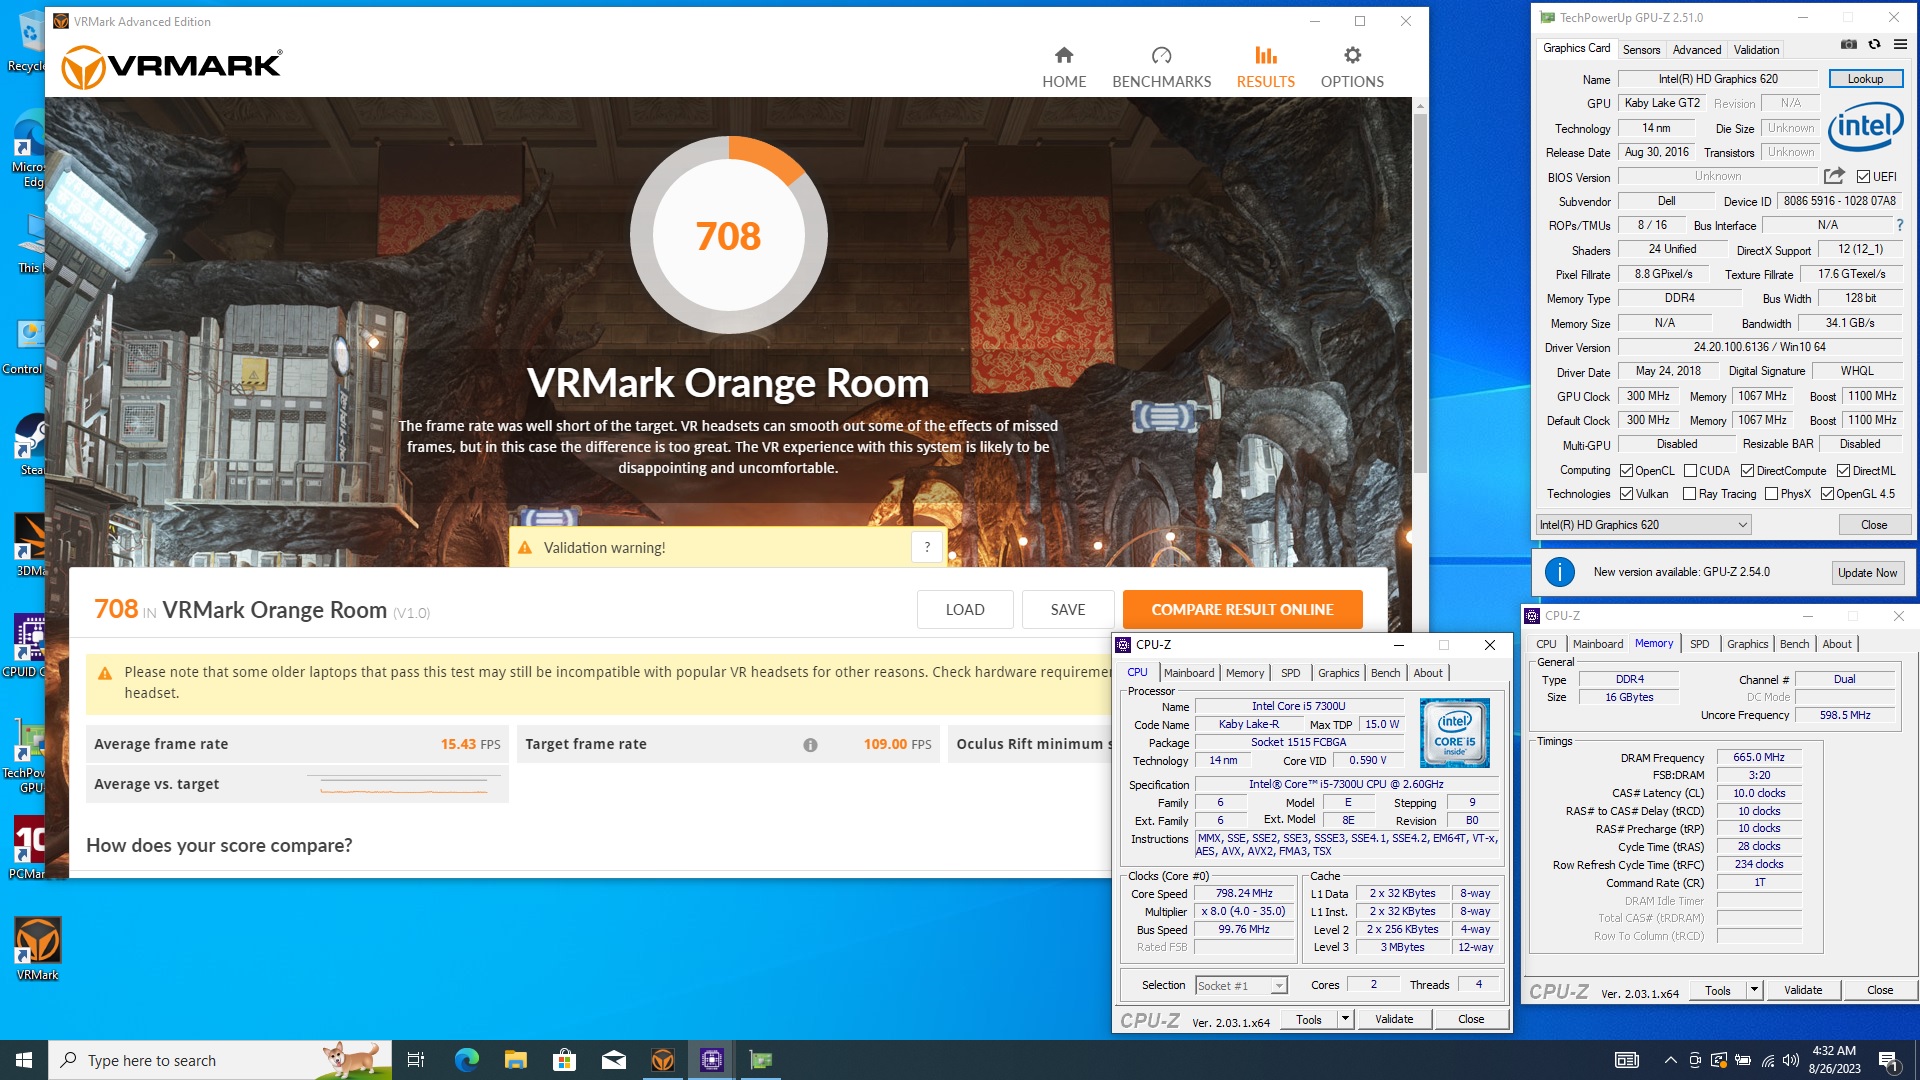Open GPU-Z hamburger menu icon

tap(1900, 45)
